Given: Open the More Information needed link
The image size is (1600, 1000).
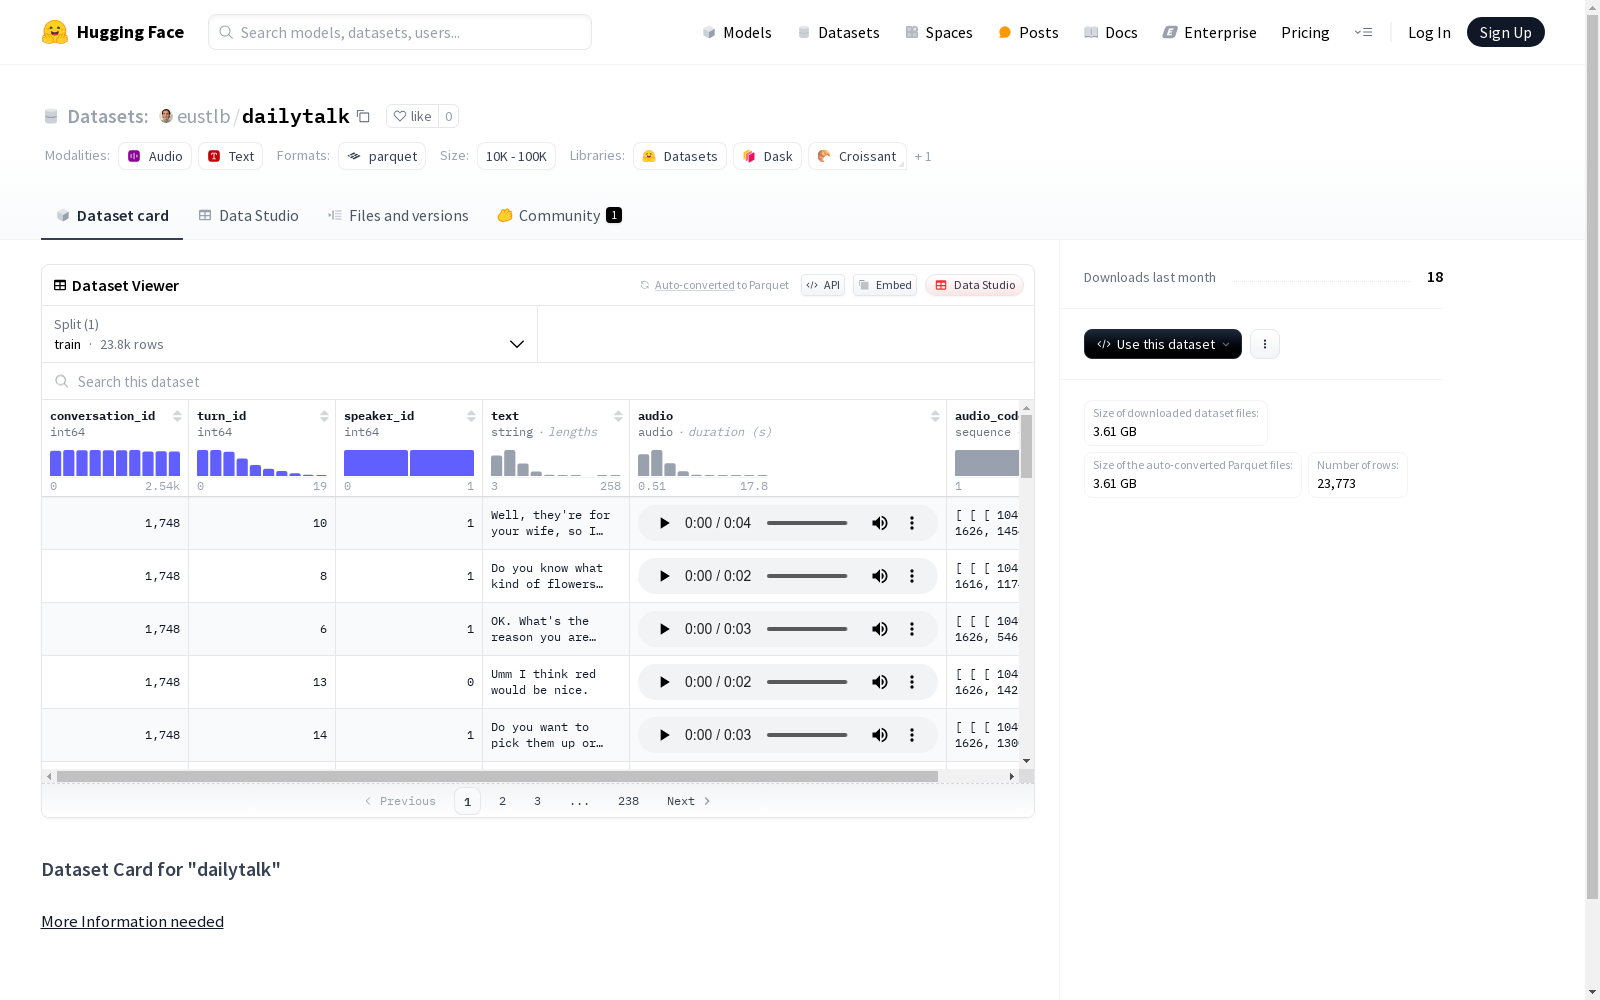Looking at the screenshot, I should [x=132, y=921].
